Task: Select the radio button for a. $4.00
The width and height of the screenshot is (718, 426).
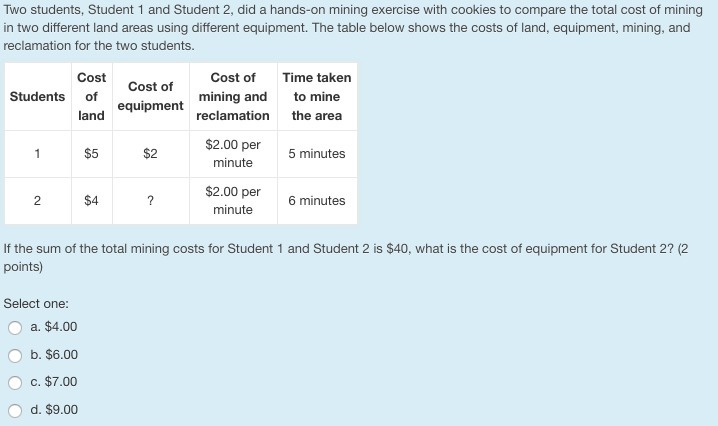Action: tap(15, 327)
